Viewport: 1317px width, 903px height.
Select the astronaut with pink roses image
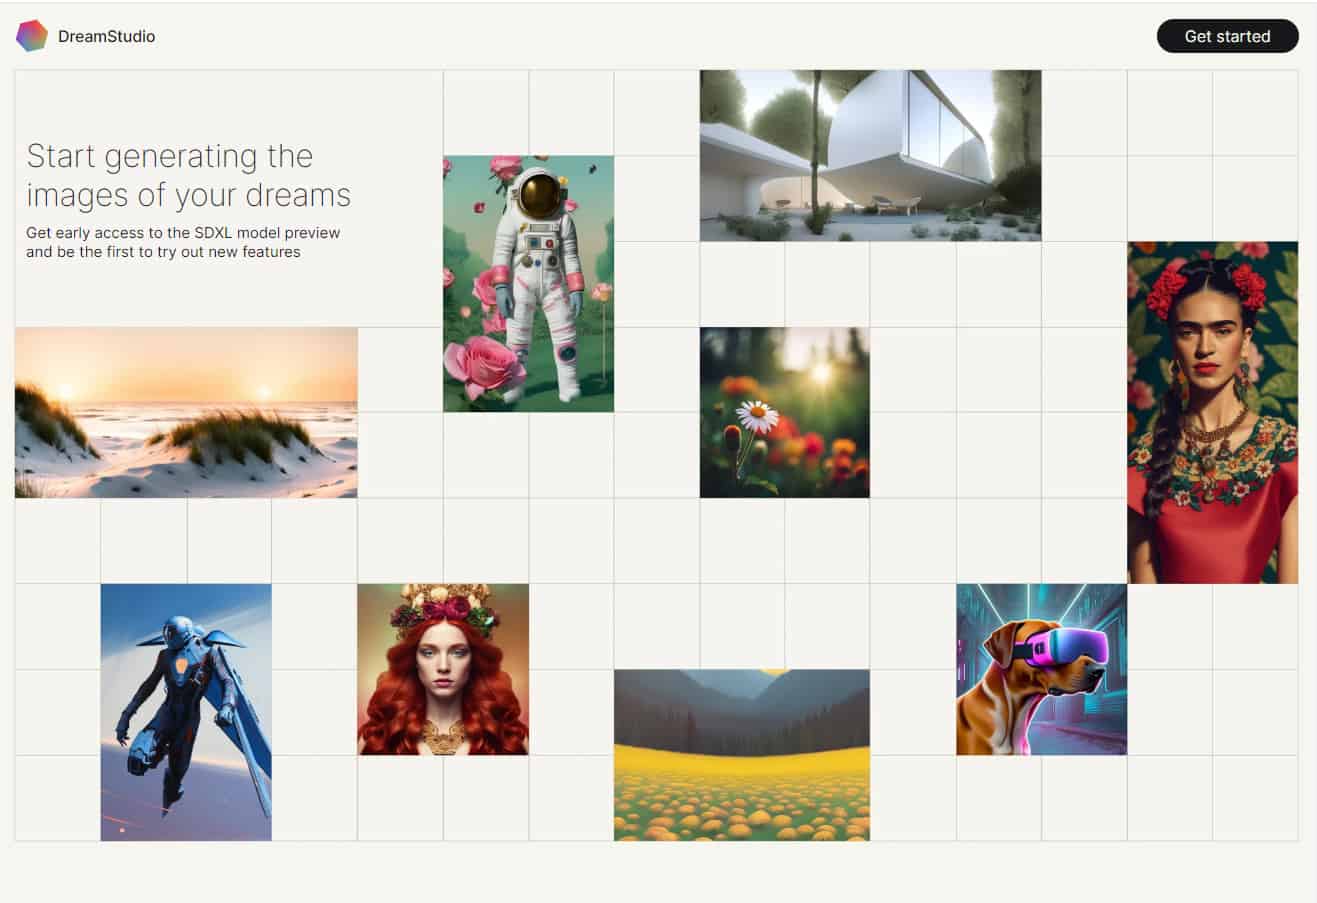point(528,284)
